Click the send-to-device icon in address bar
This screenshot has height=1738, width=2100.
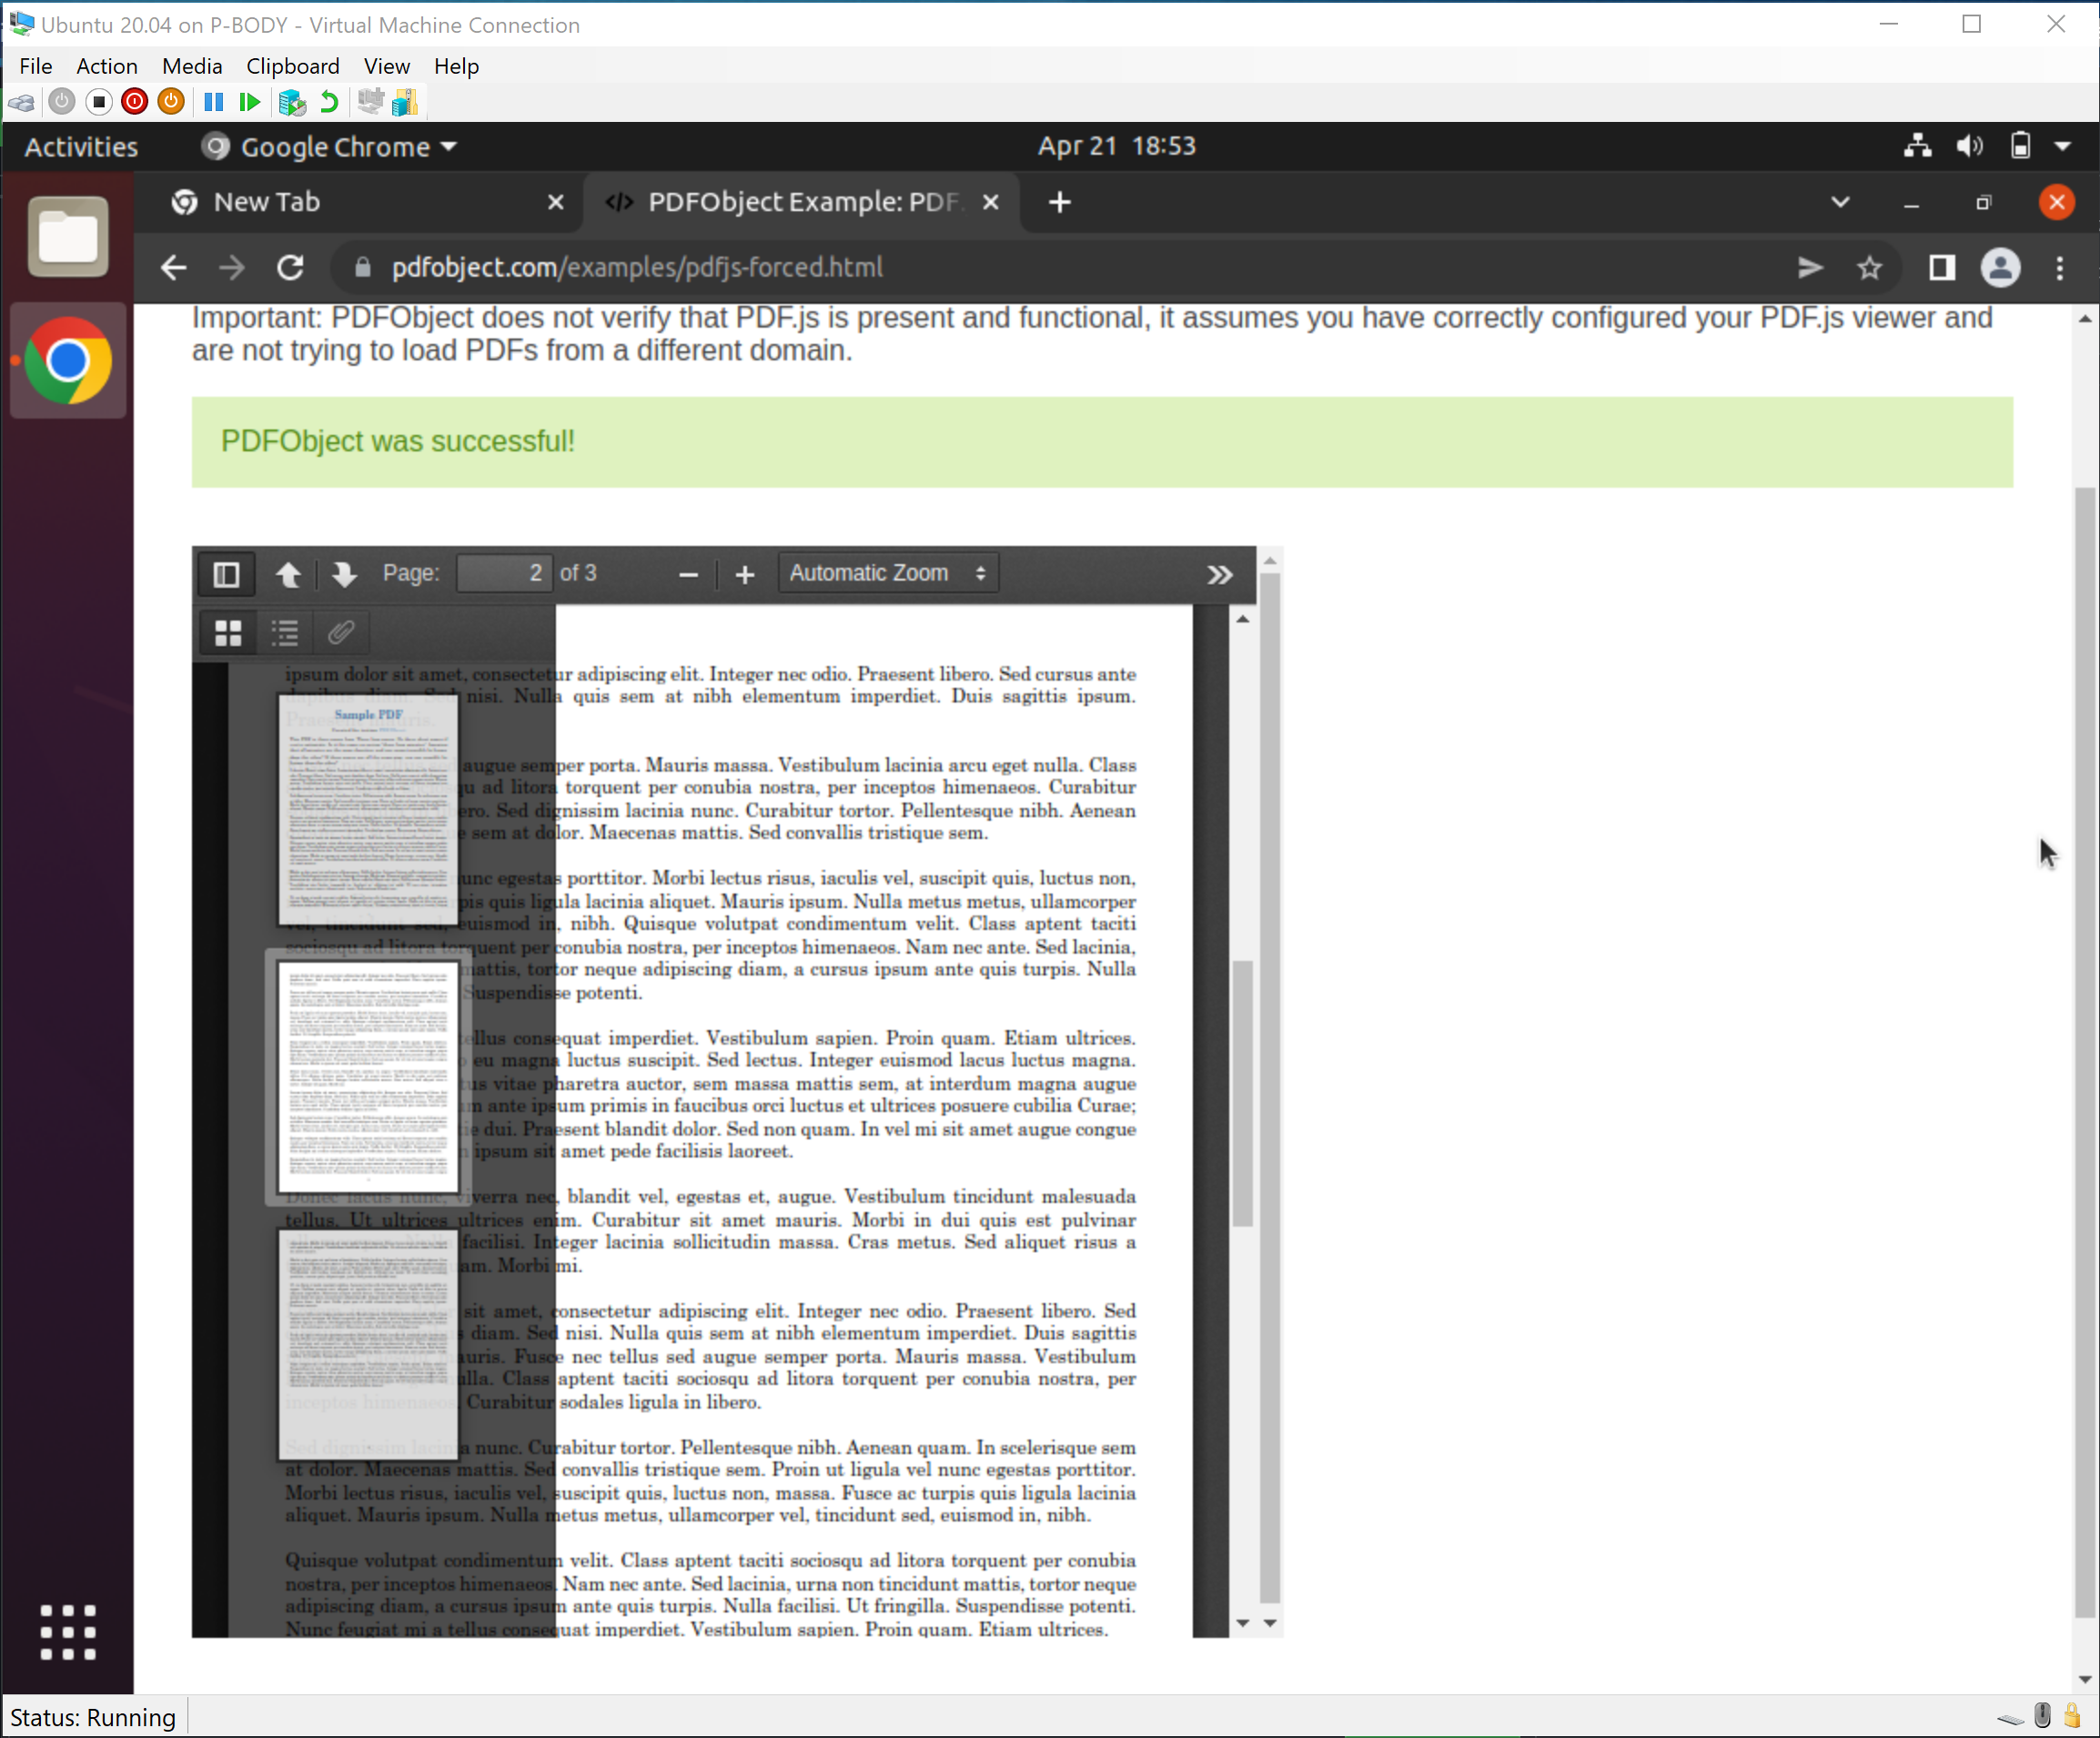pyautogui.click(x=1809, y=268)
